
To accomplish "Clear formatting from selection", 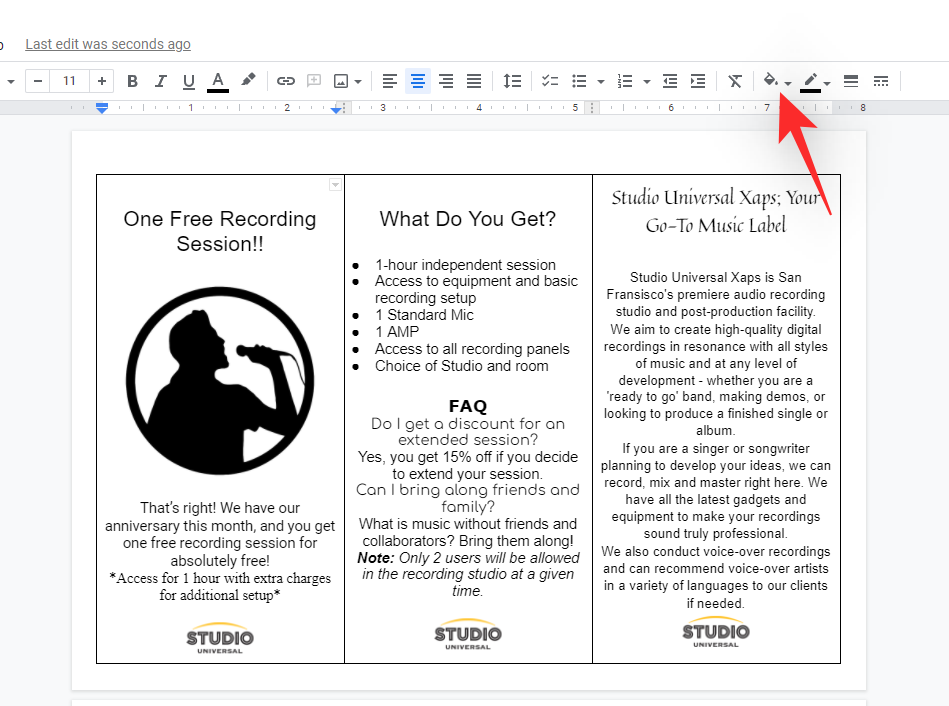I will (735, 81).
